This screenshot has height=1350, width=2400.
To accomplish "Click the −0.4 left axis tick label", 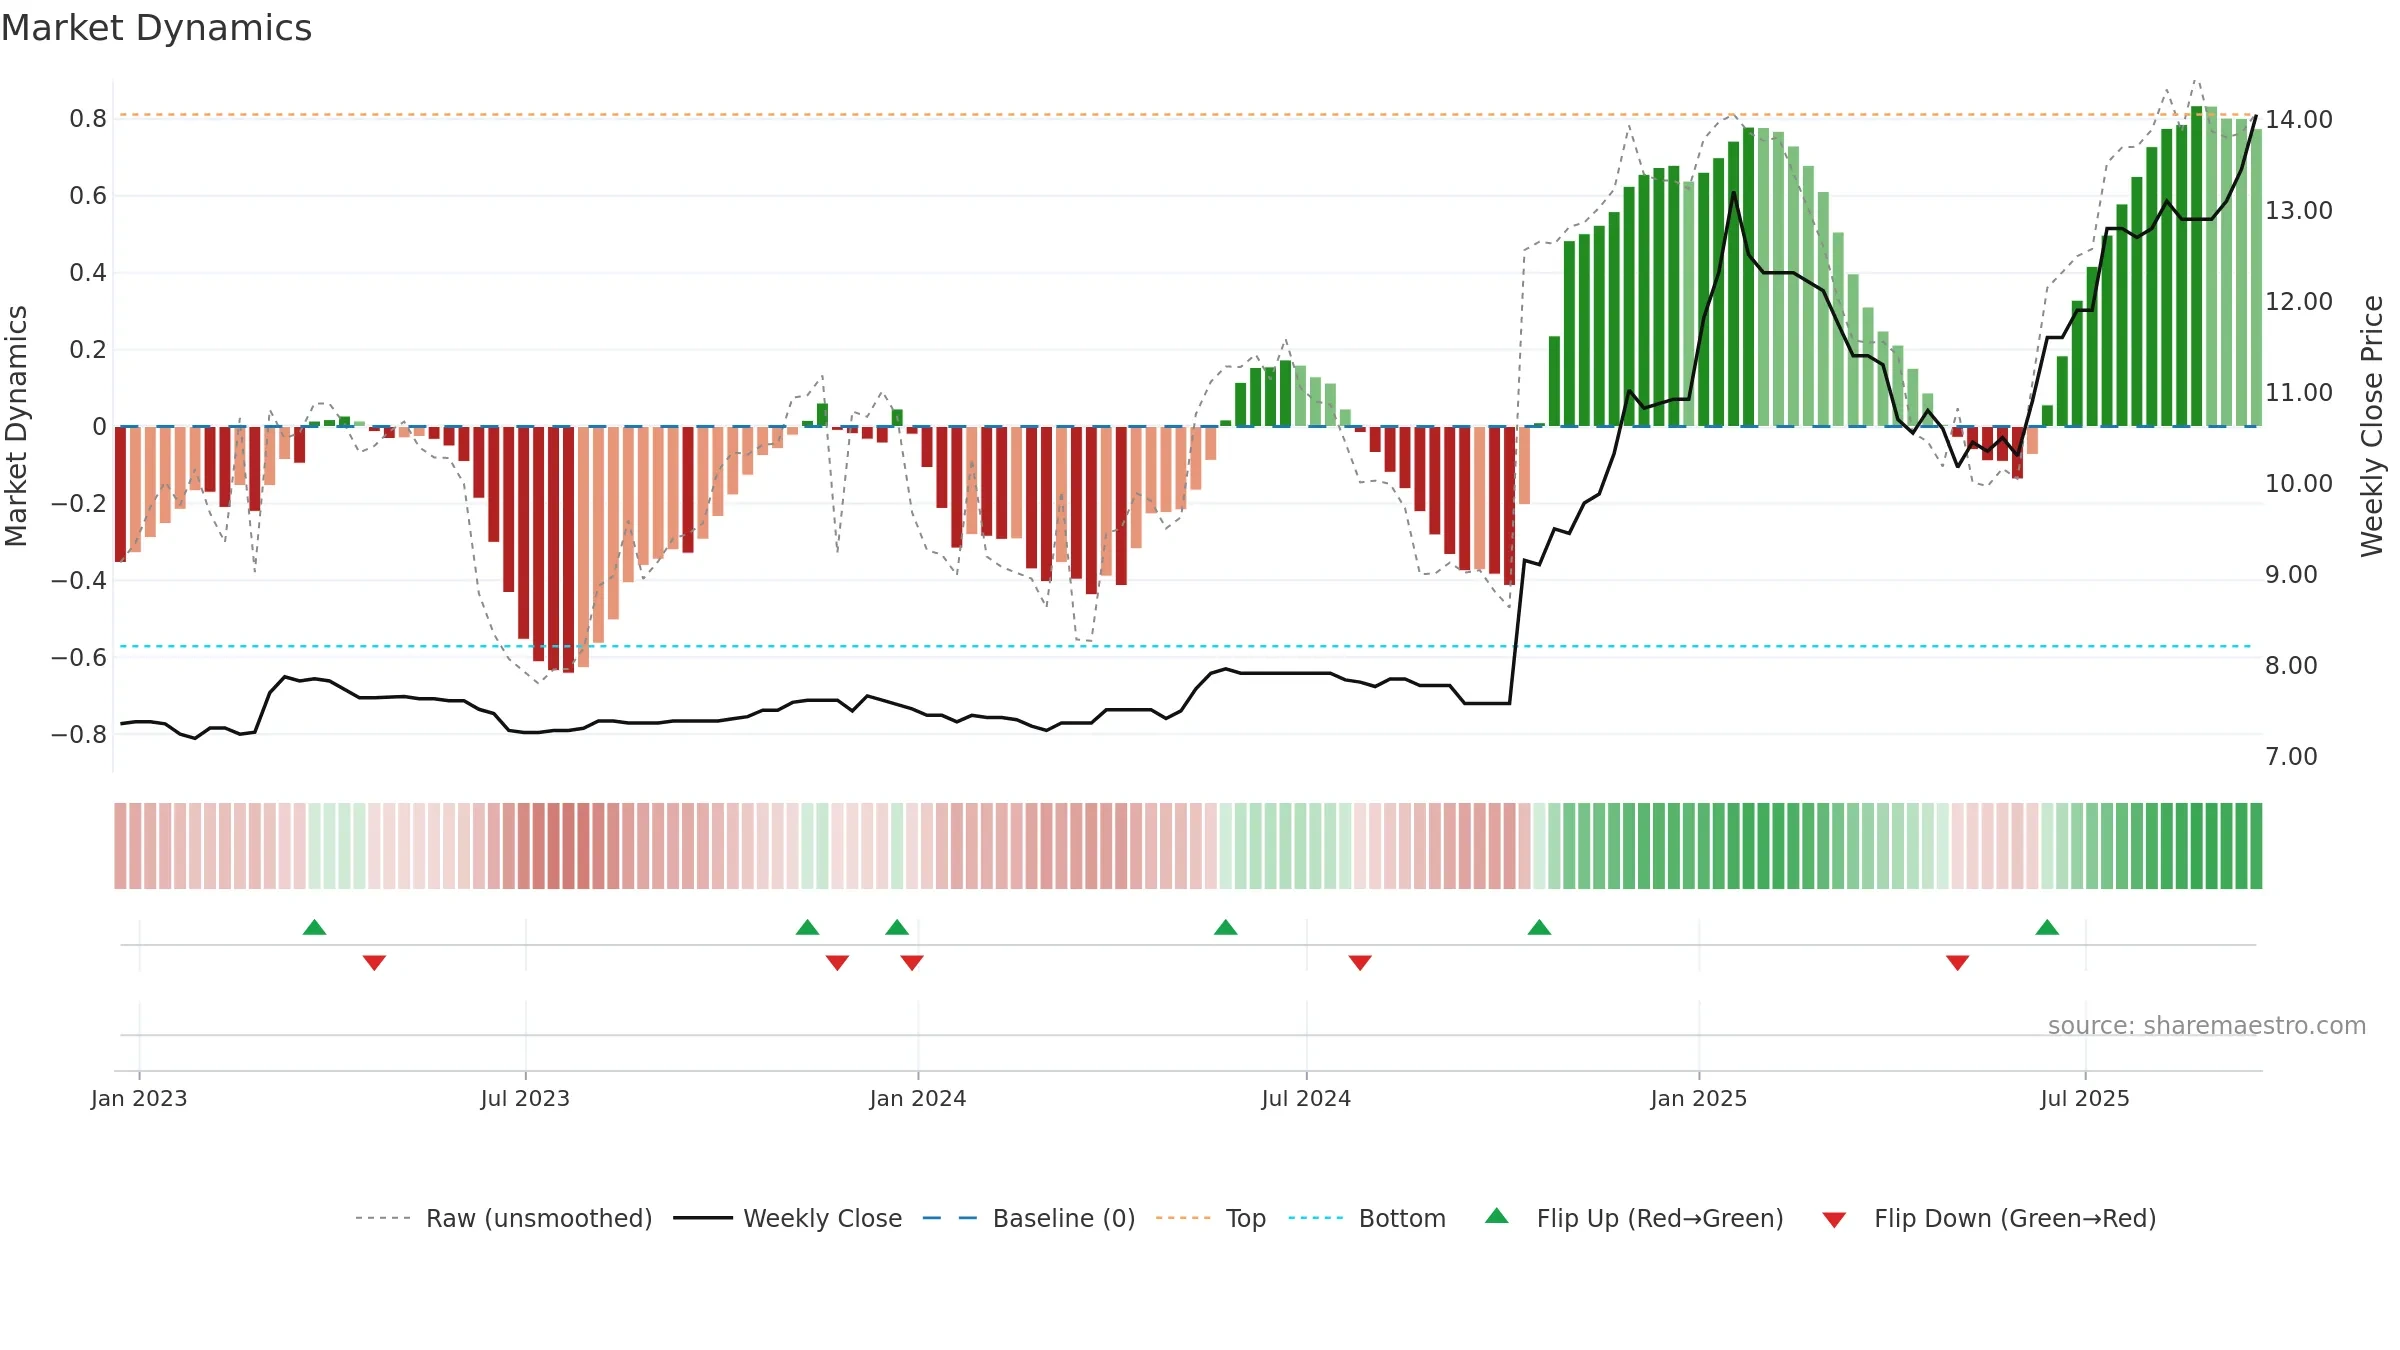I will pos(79,581).
